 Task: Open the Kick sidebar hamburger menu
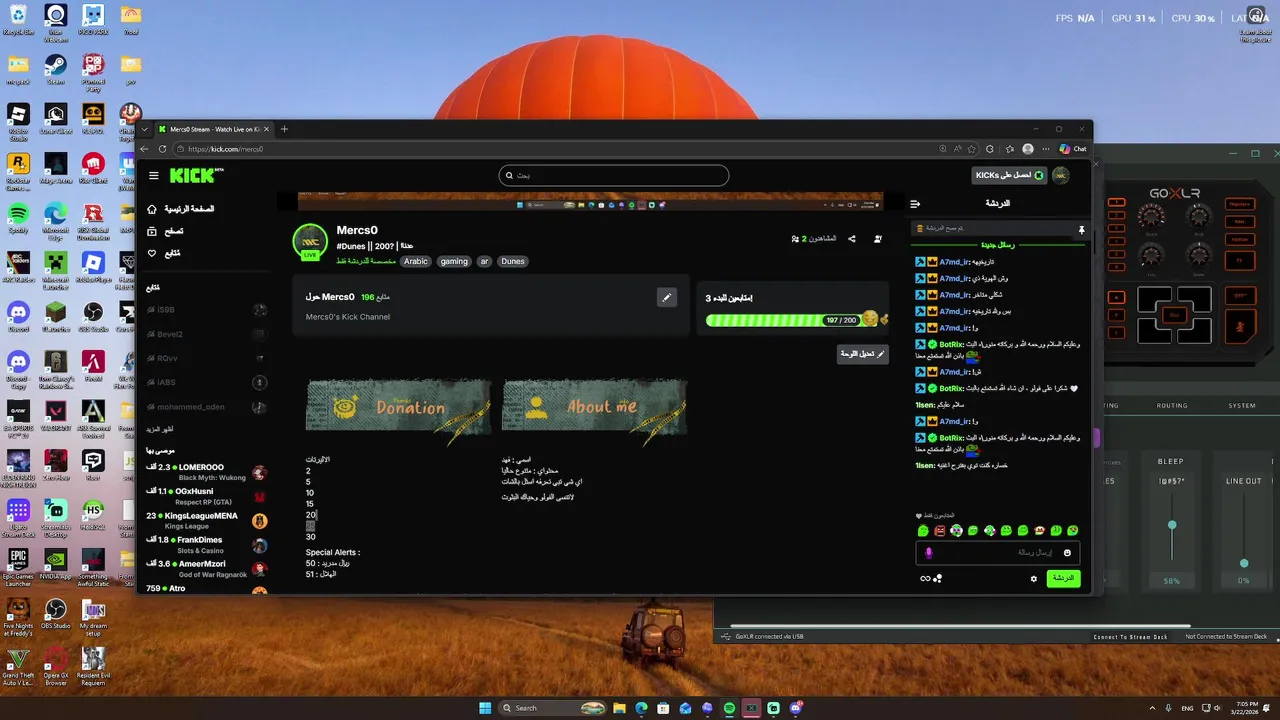pos(154,176)
